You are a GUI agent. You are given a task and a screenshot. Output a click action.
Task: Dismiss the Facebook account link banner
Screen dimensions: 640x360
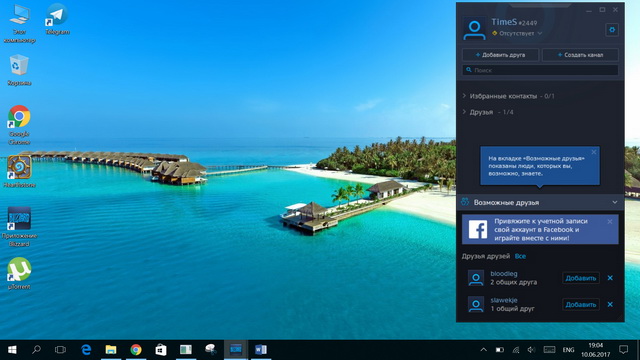pos(610,222)
